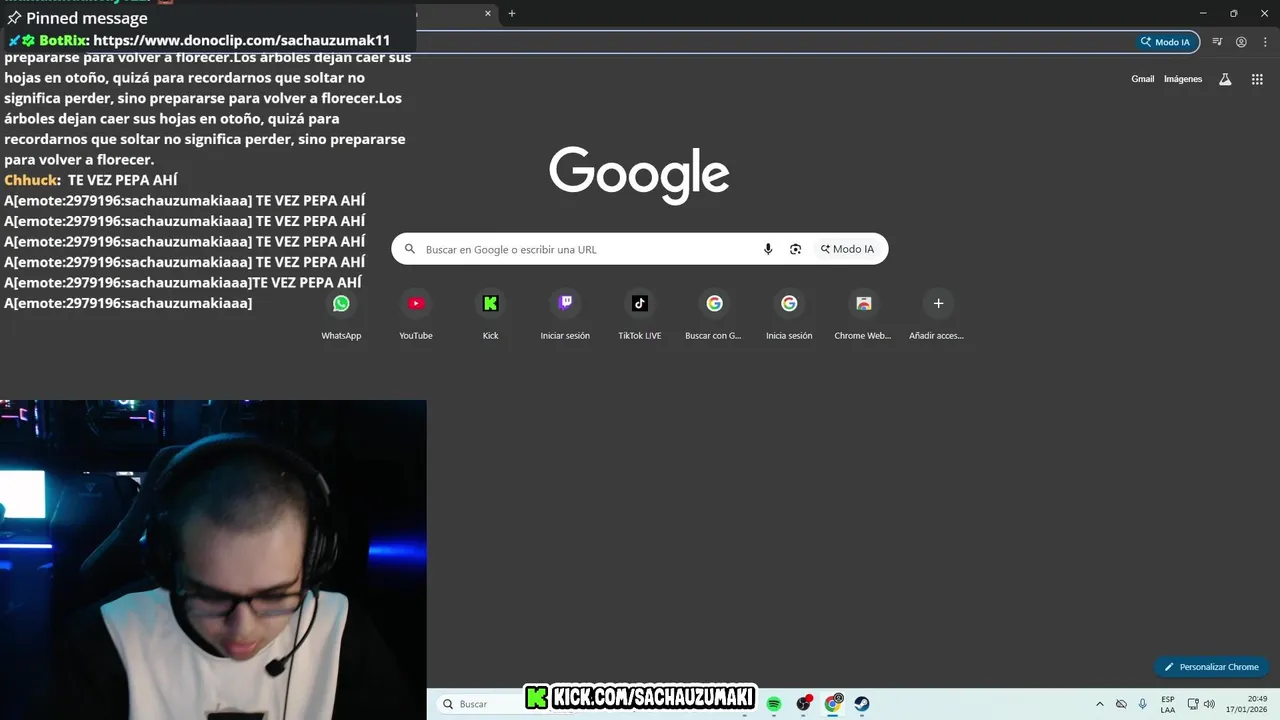1280x720 pixels.
Task: Open the media controls icon in toolbar
Action: tap(1217, 42)
